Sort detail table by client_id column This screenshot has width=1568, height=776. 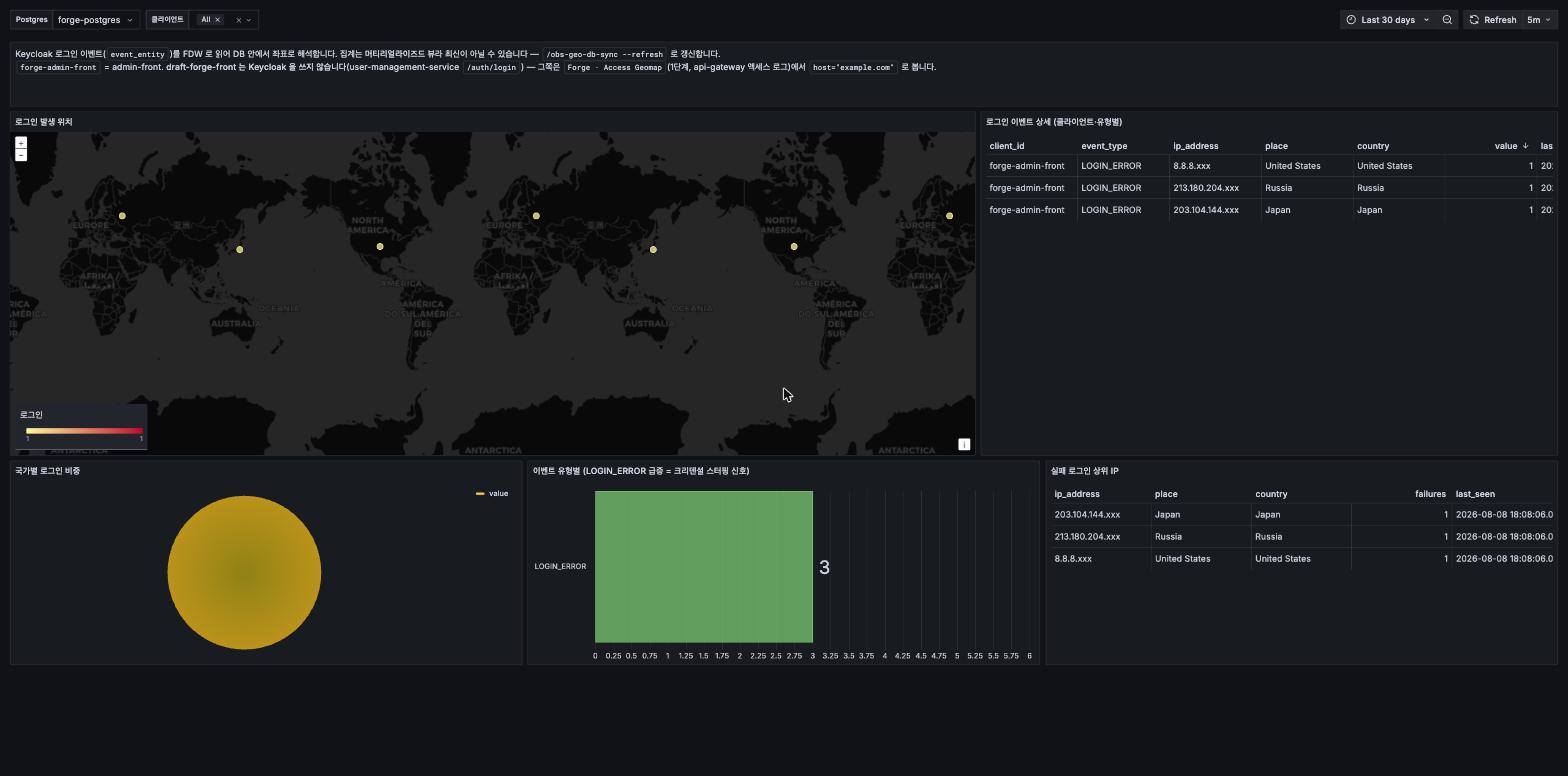point(1007,146)
